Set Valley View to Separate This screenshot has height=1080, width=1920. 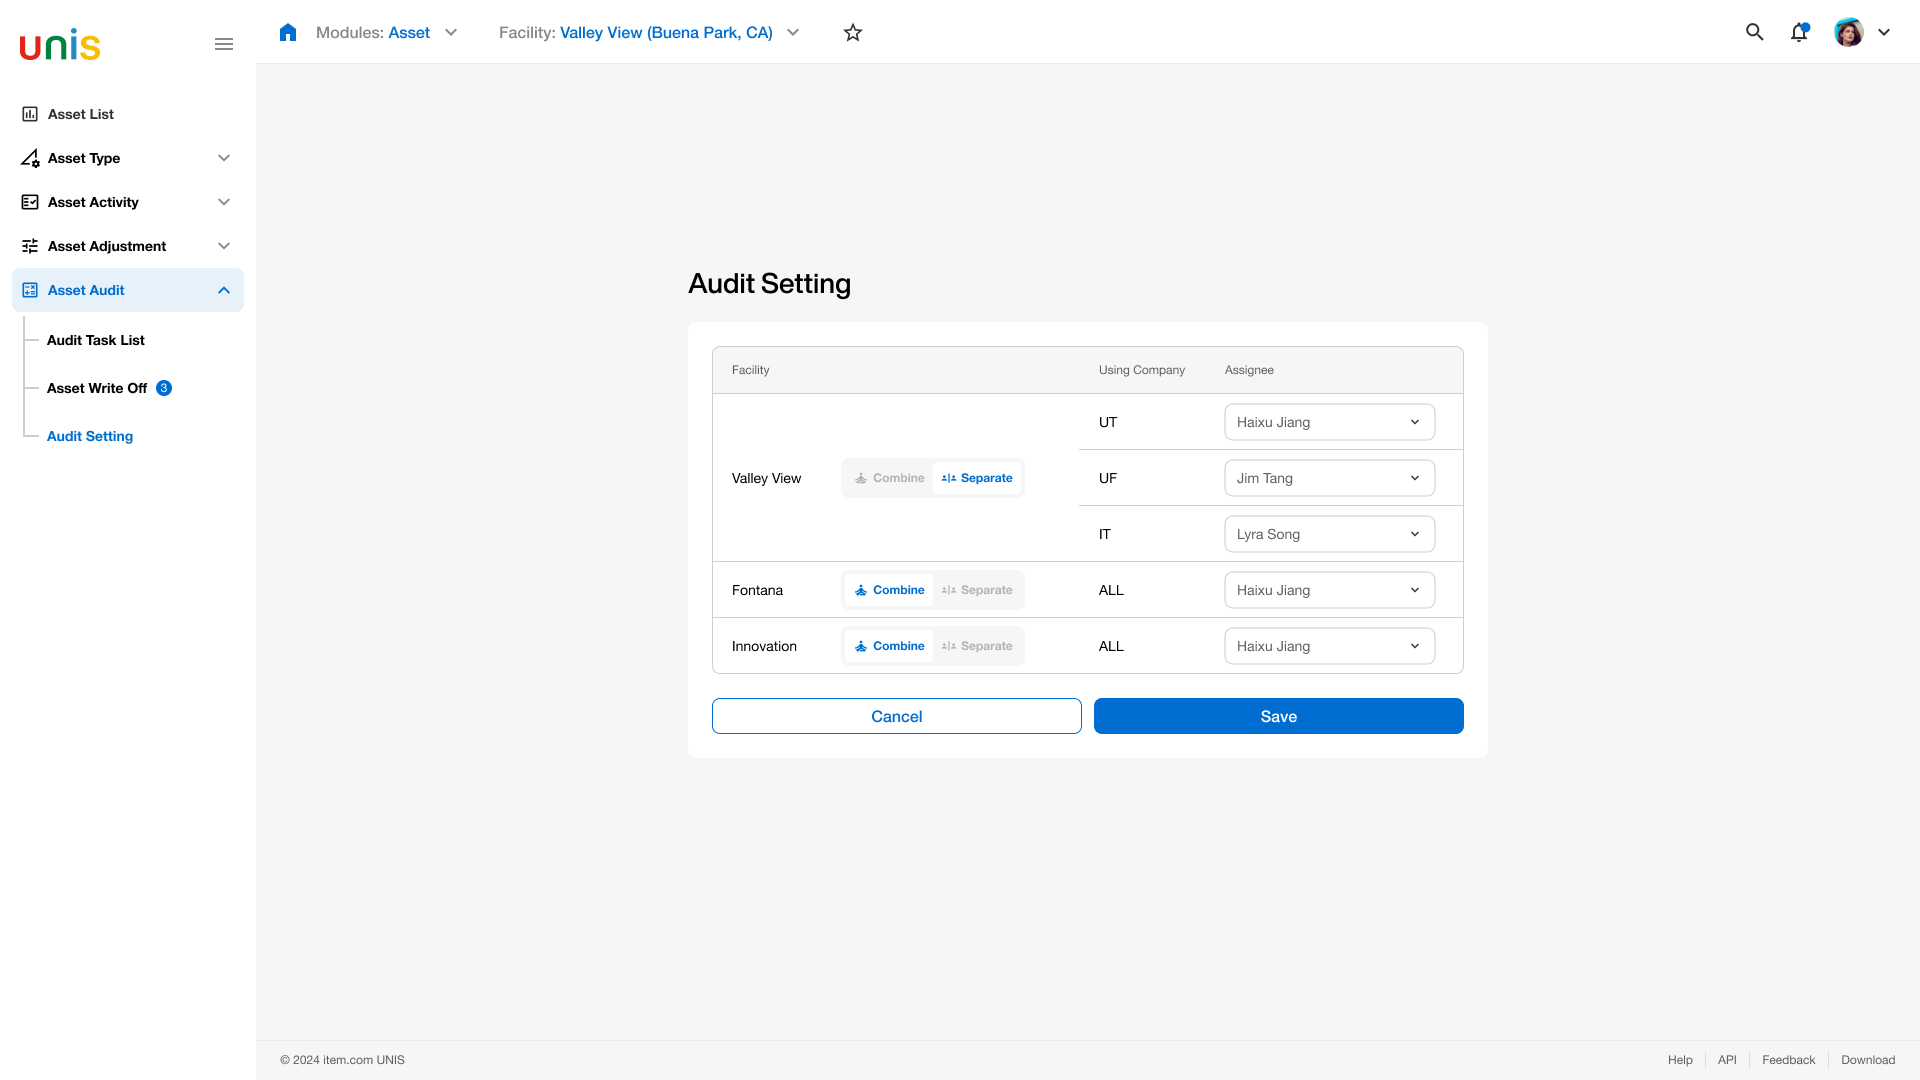(977, 478)
